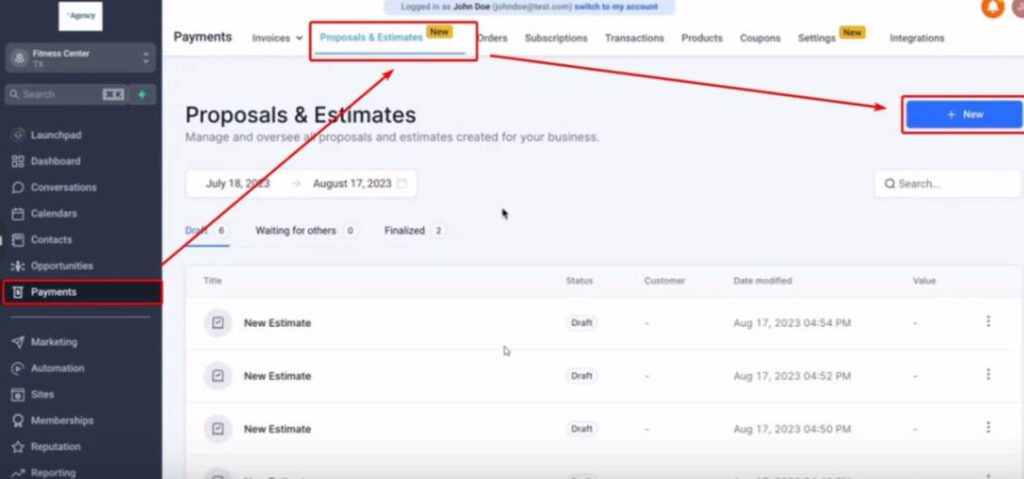
Task: Click the green quick-action button beside Search
Action: click(x=142, y=94)
